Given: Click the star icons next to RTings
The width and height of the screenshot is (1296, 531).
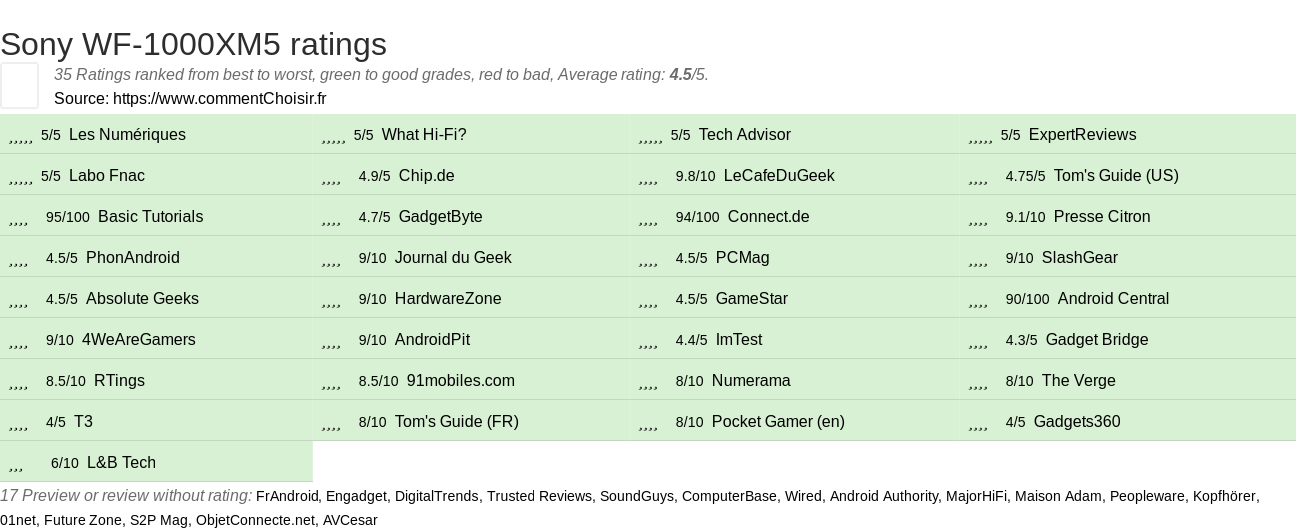Looking at the screenshot, I should pyautogui.click(x=18, y=382).
